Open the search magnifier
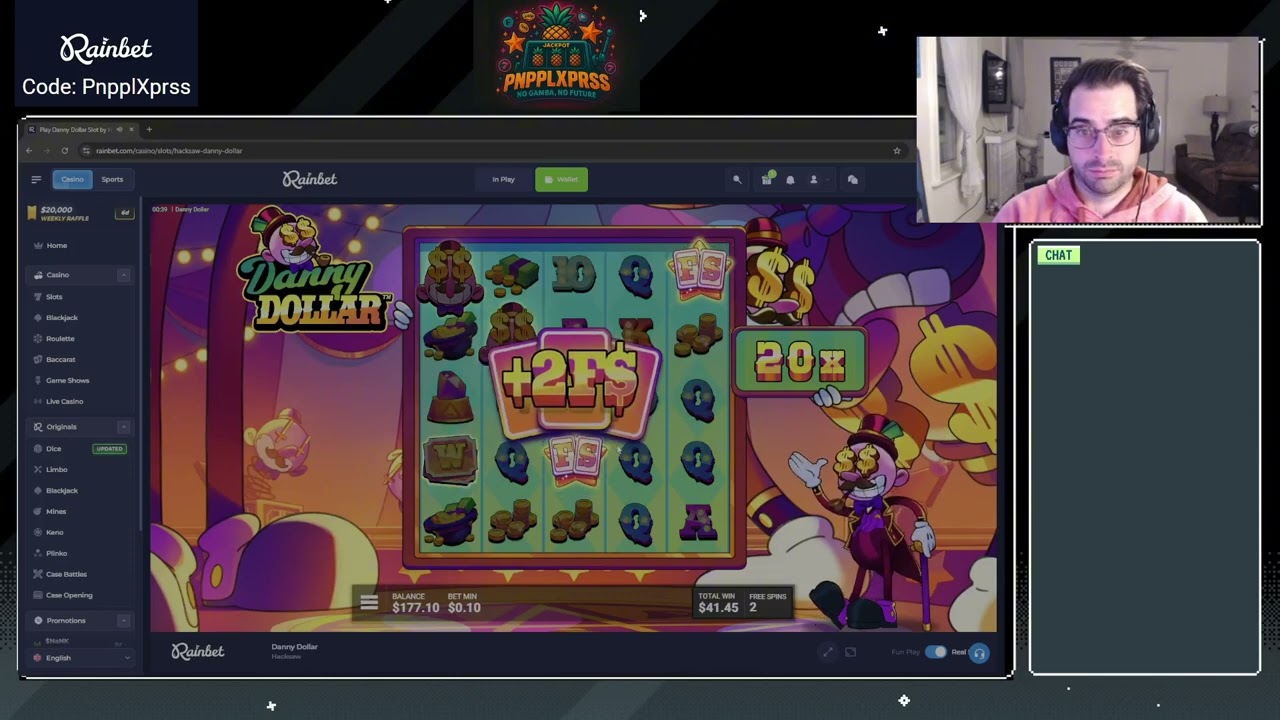The height and width of the screenshot is (720, 1280). 737,180
